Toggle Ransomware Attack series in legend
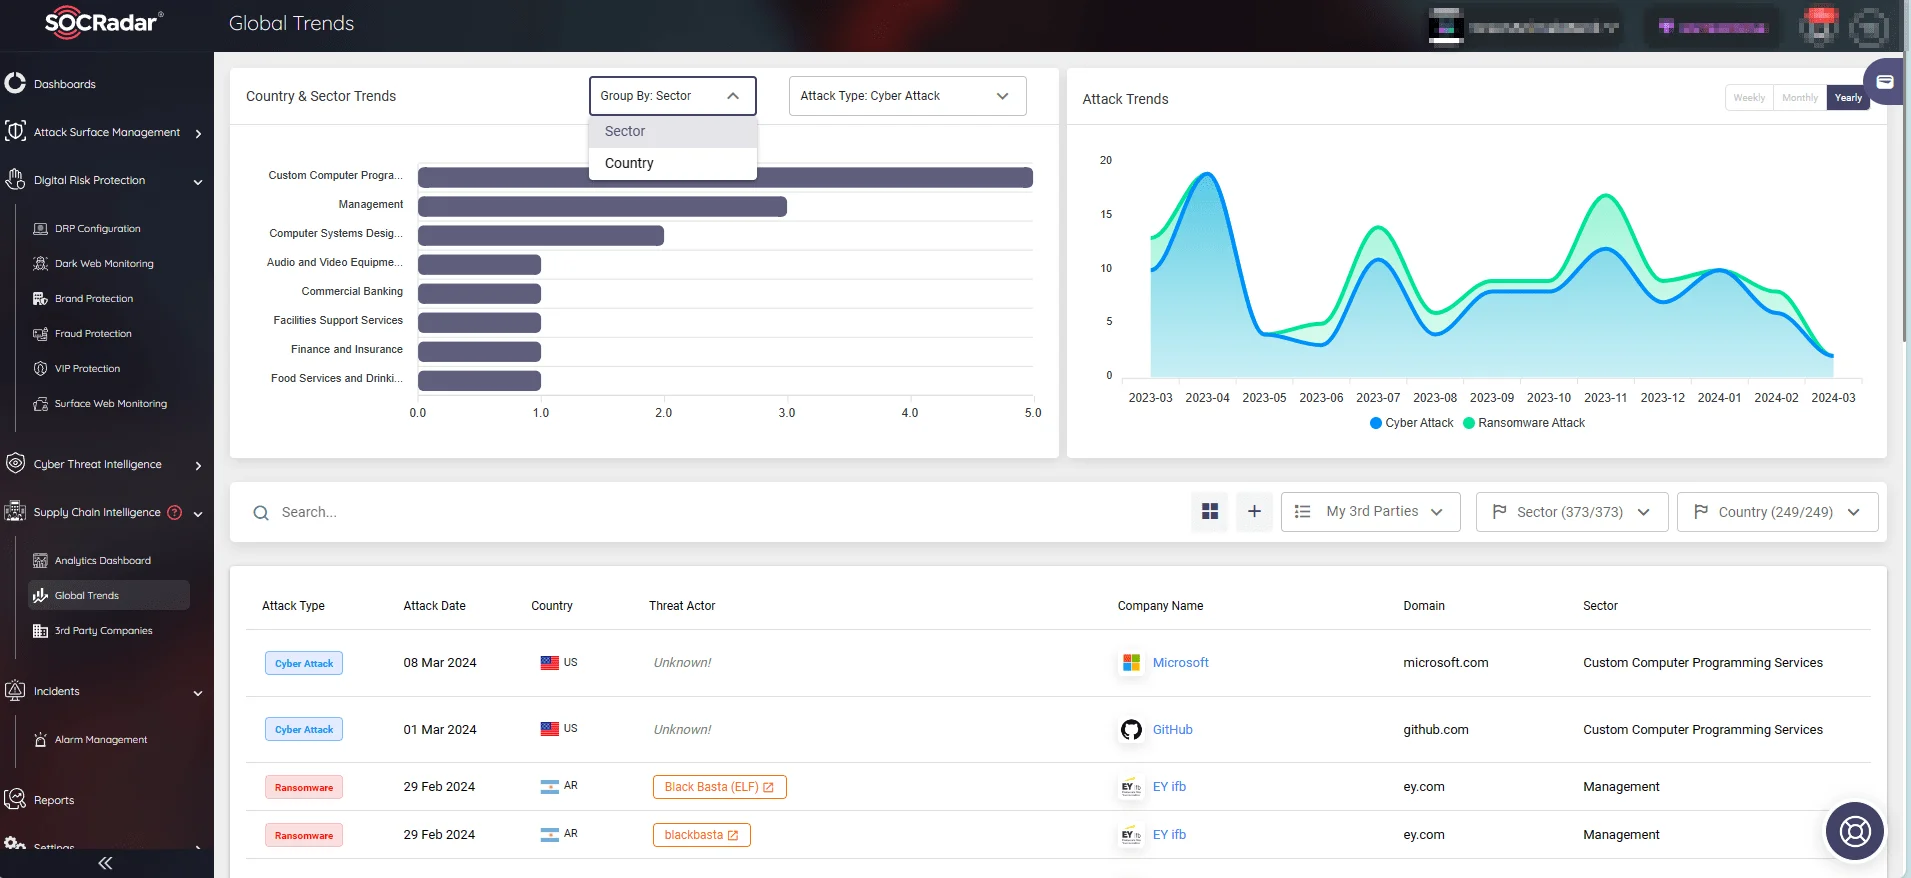 coord(1524,423)
